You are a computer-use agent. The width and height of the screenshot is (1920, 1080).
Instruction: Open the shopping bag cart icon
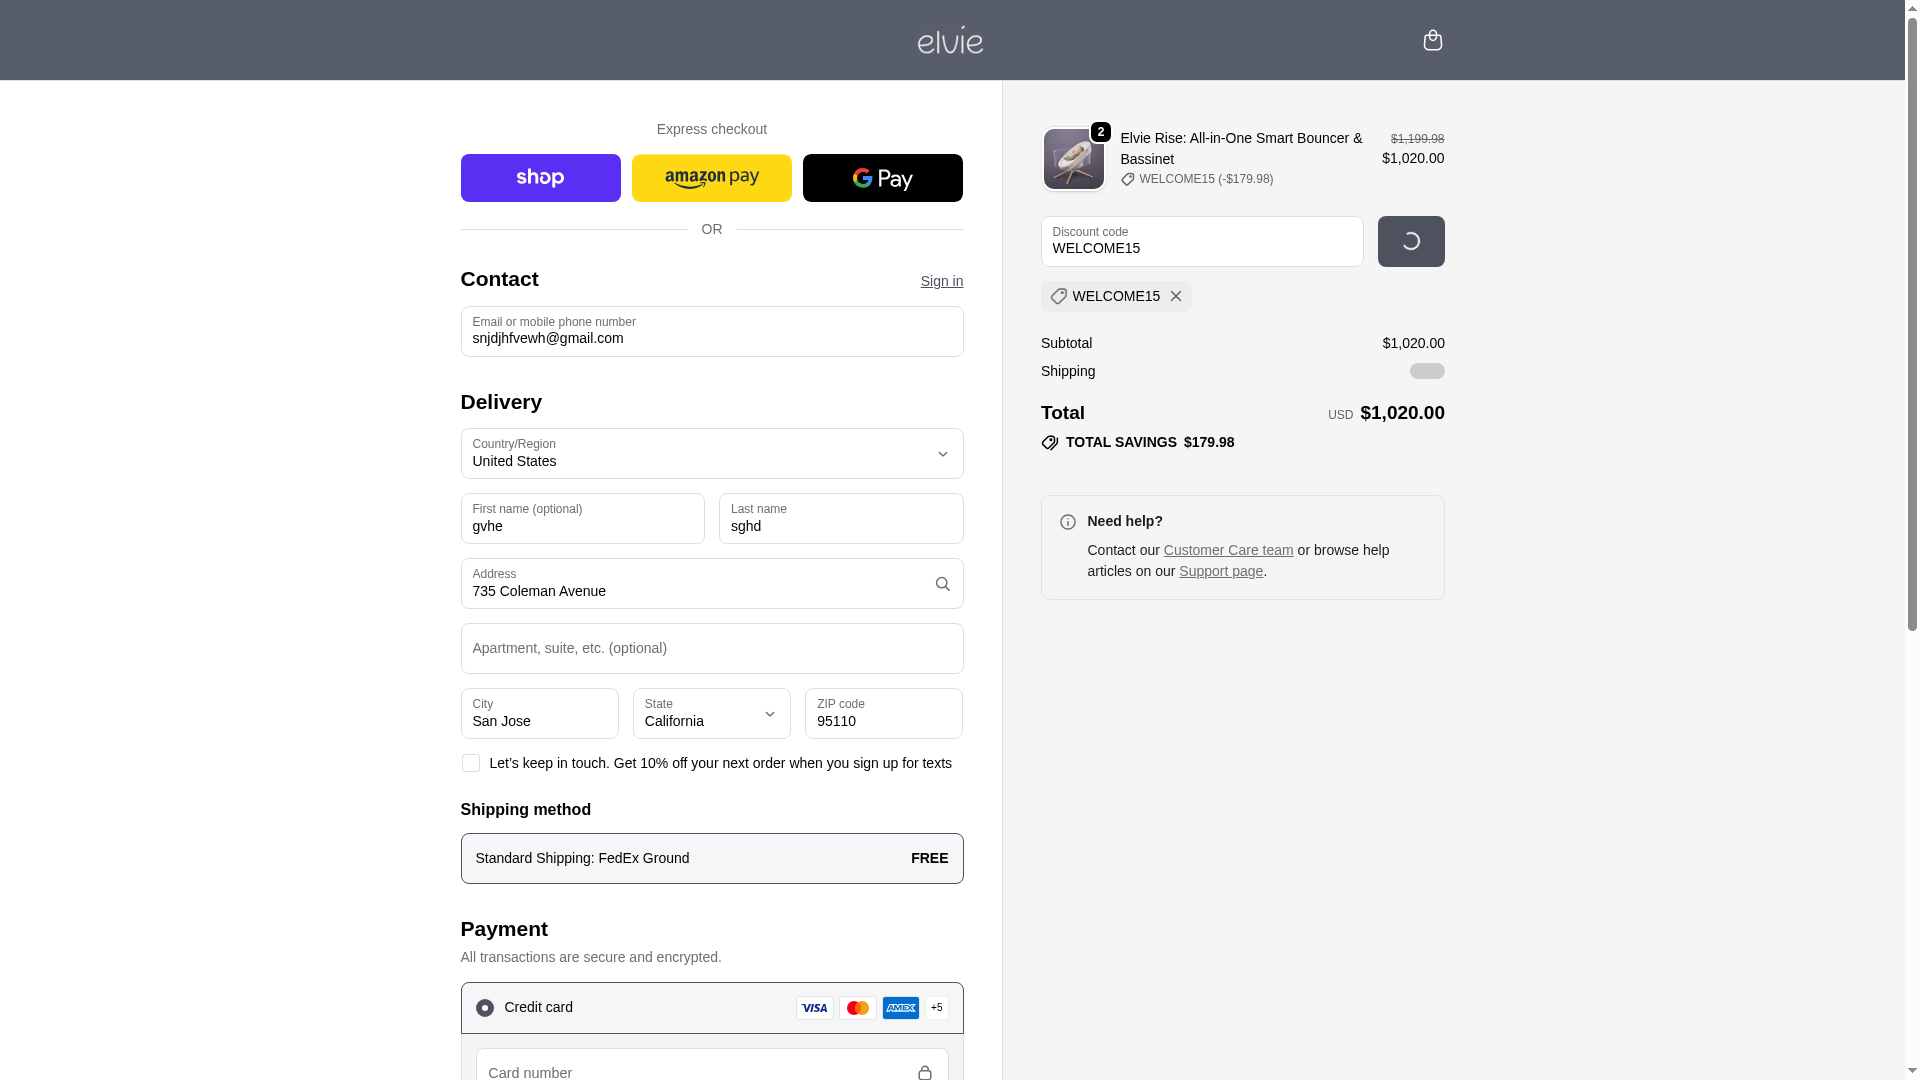[x=1432, y=40]
